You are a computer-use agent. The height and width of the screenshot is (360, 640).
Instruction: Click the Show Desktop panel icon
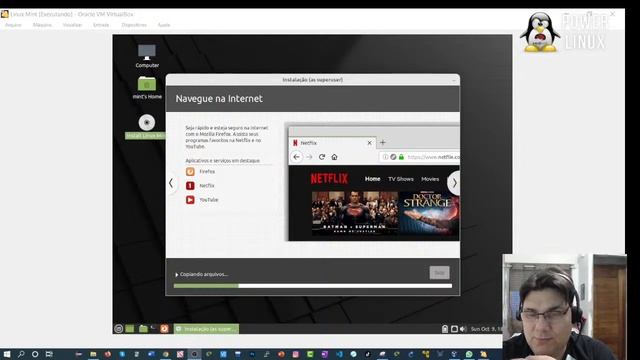[x=130, y=329]
